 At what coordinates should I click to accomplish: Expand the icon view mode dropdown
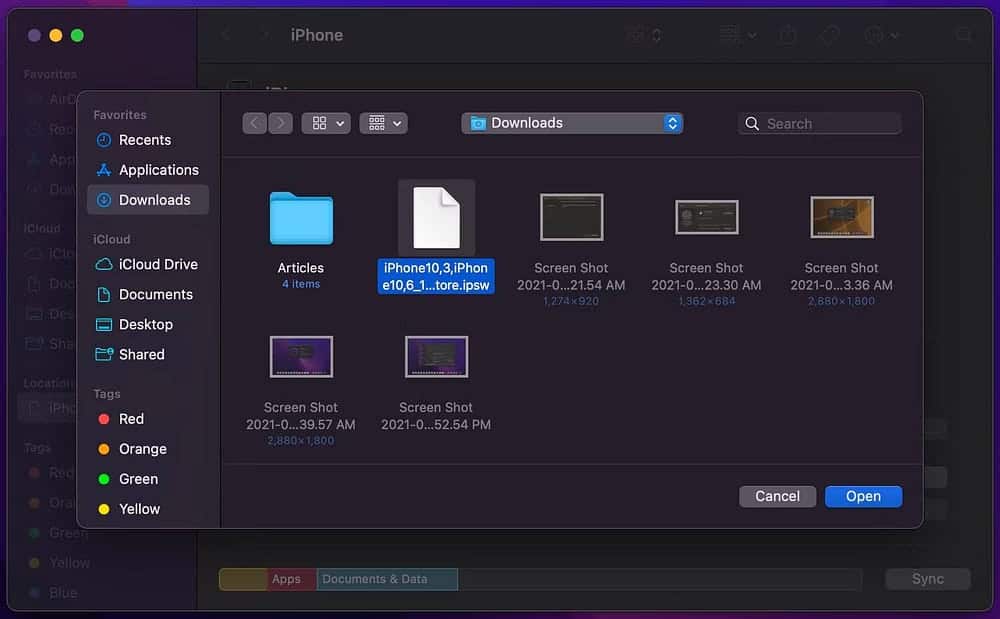tap(327, 123)
